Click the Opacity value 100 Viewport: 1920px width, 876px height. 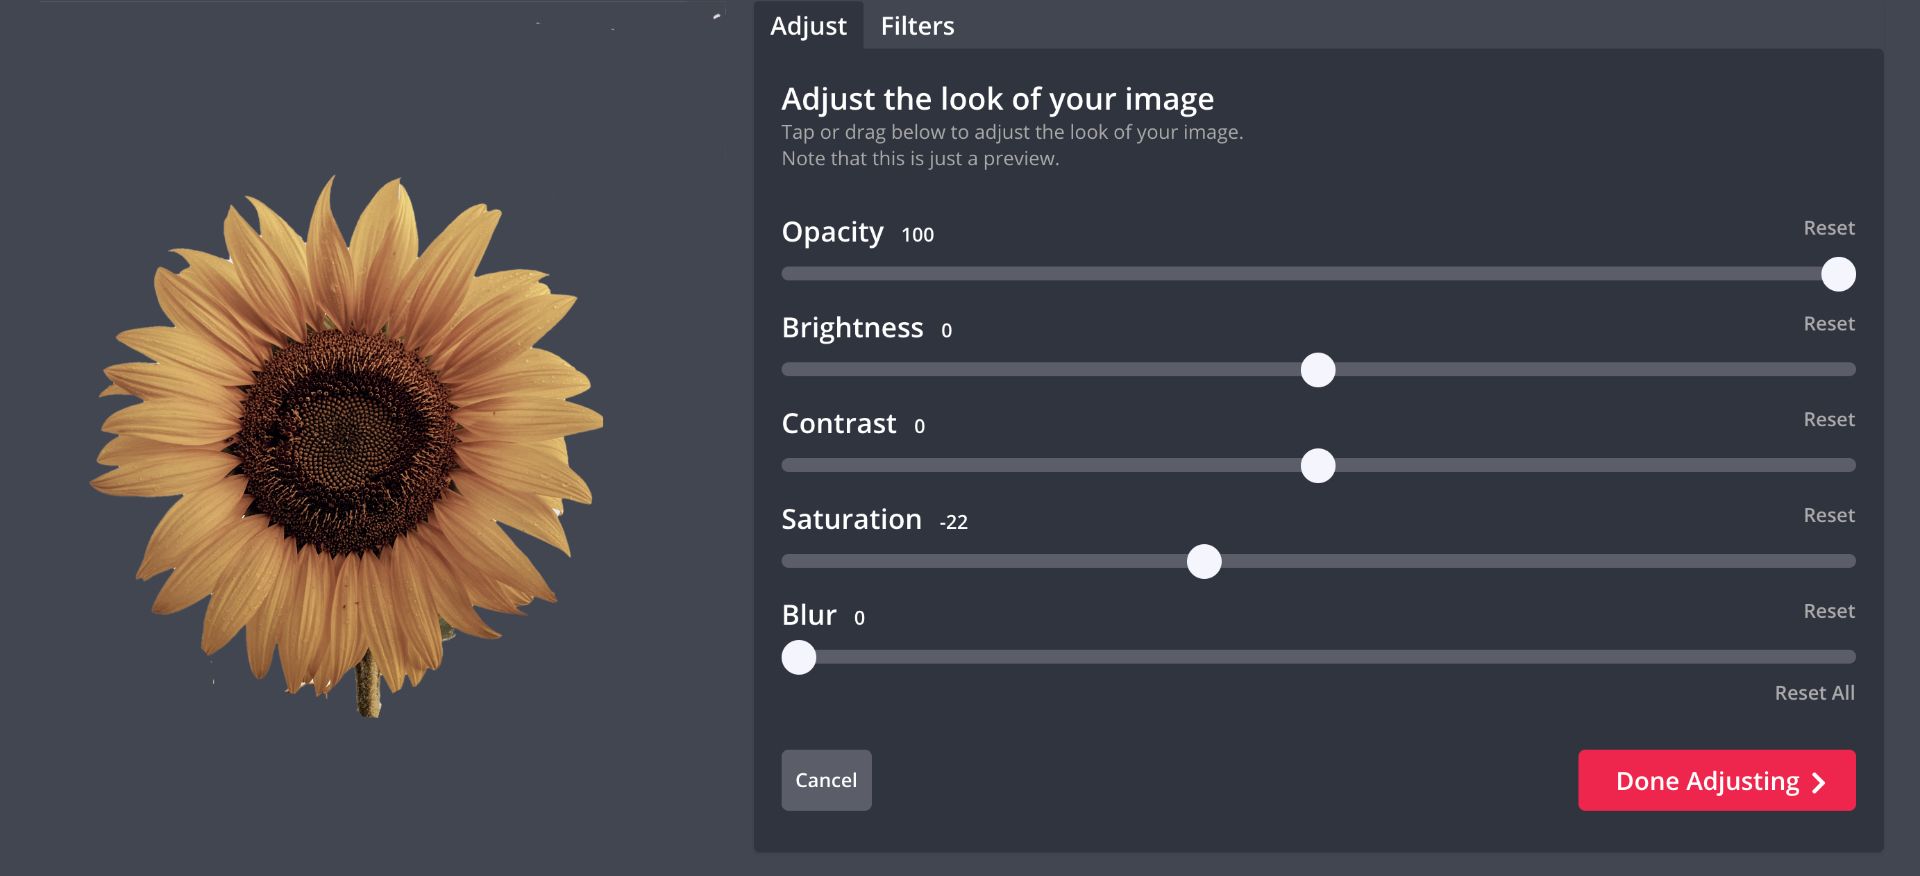(x=917, y=235)
